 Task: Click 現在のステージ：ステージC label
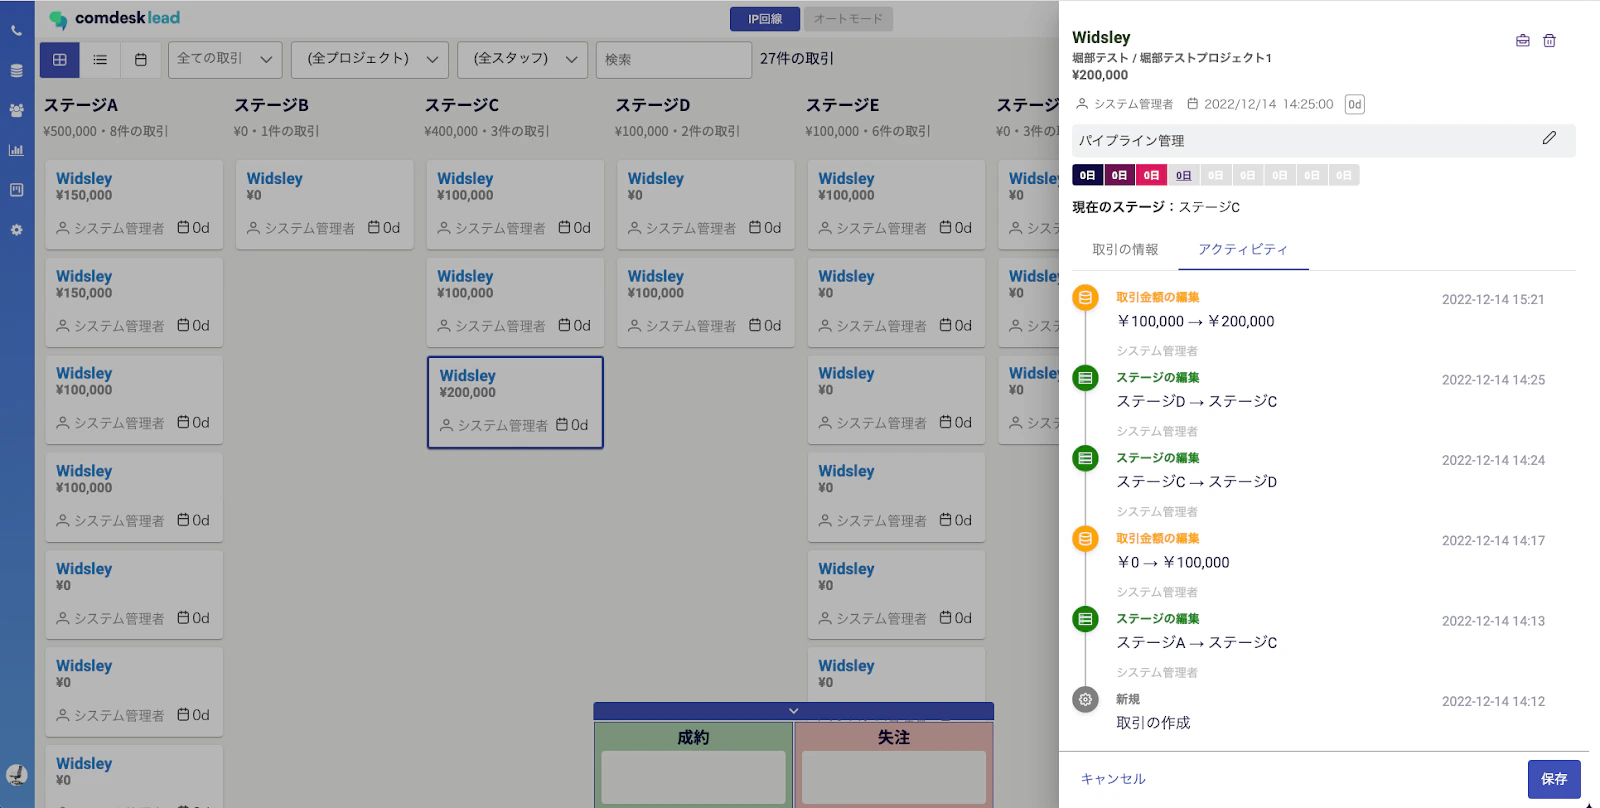1156,207
